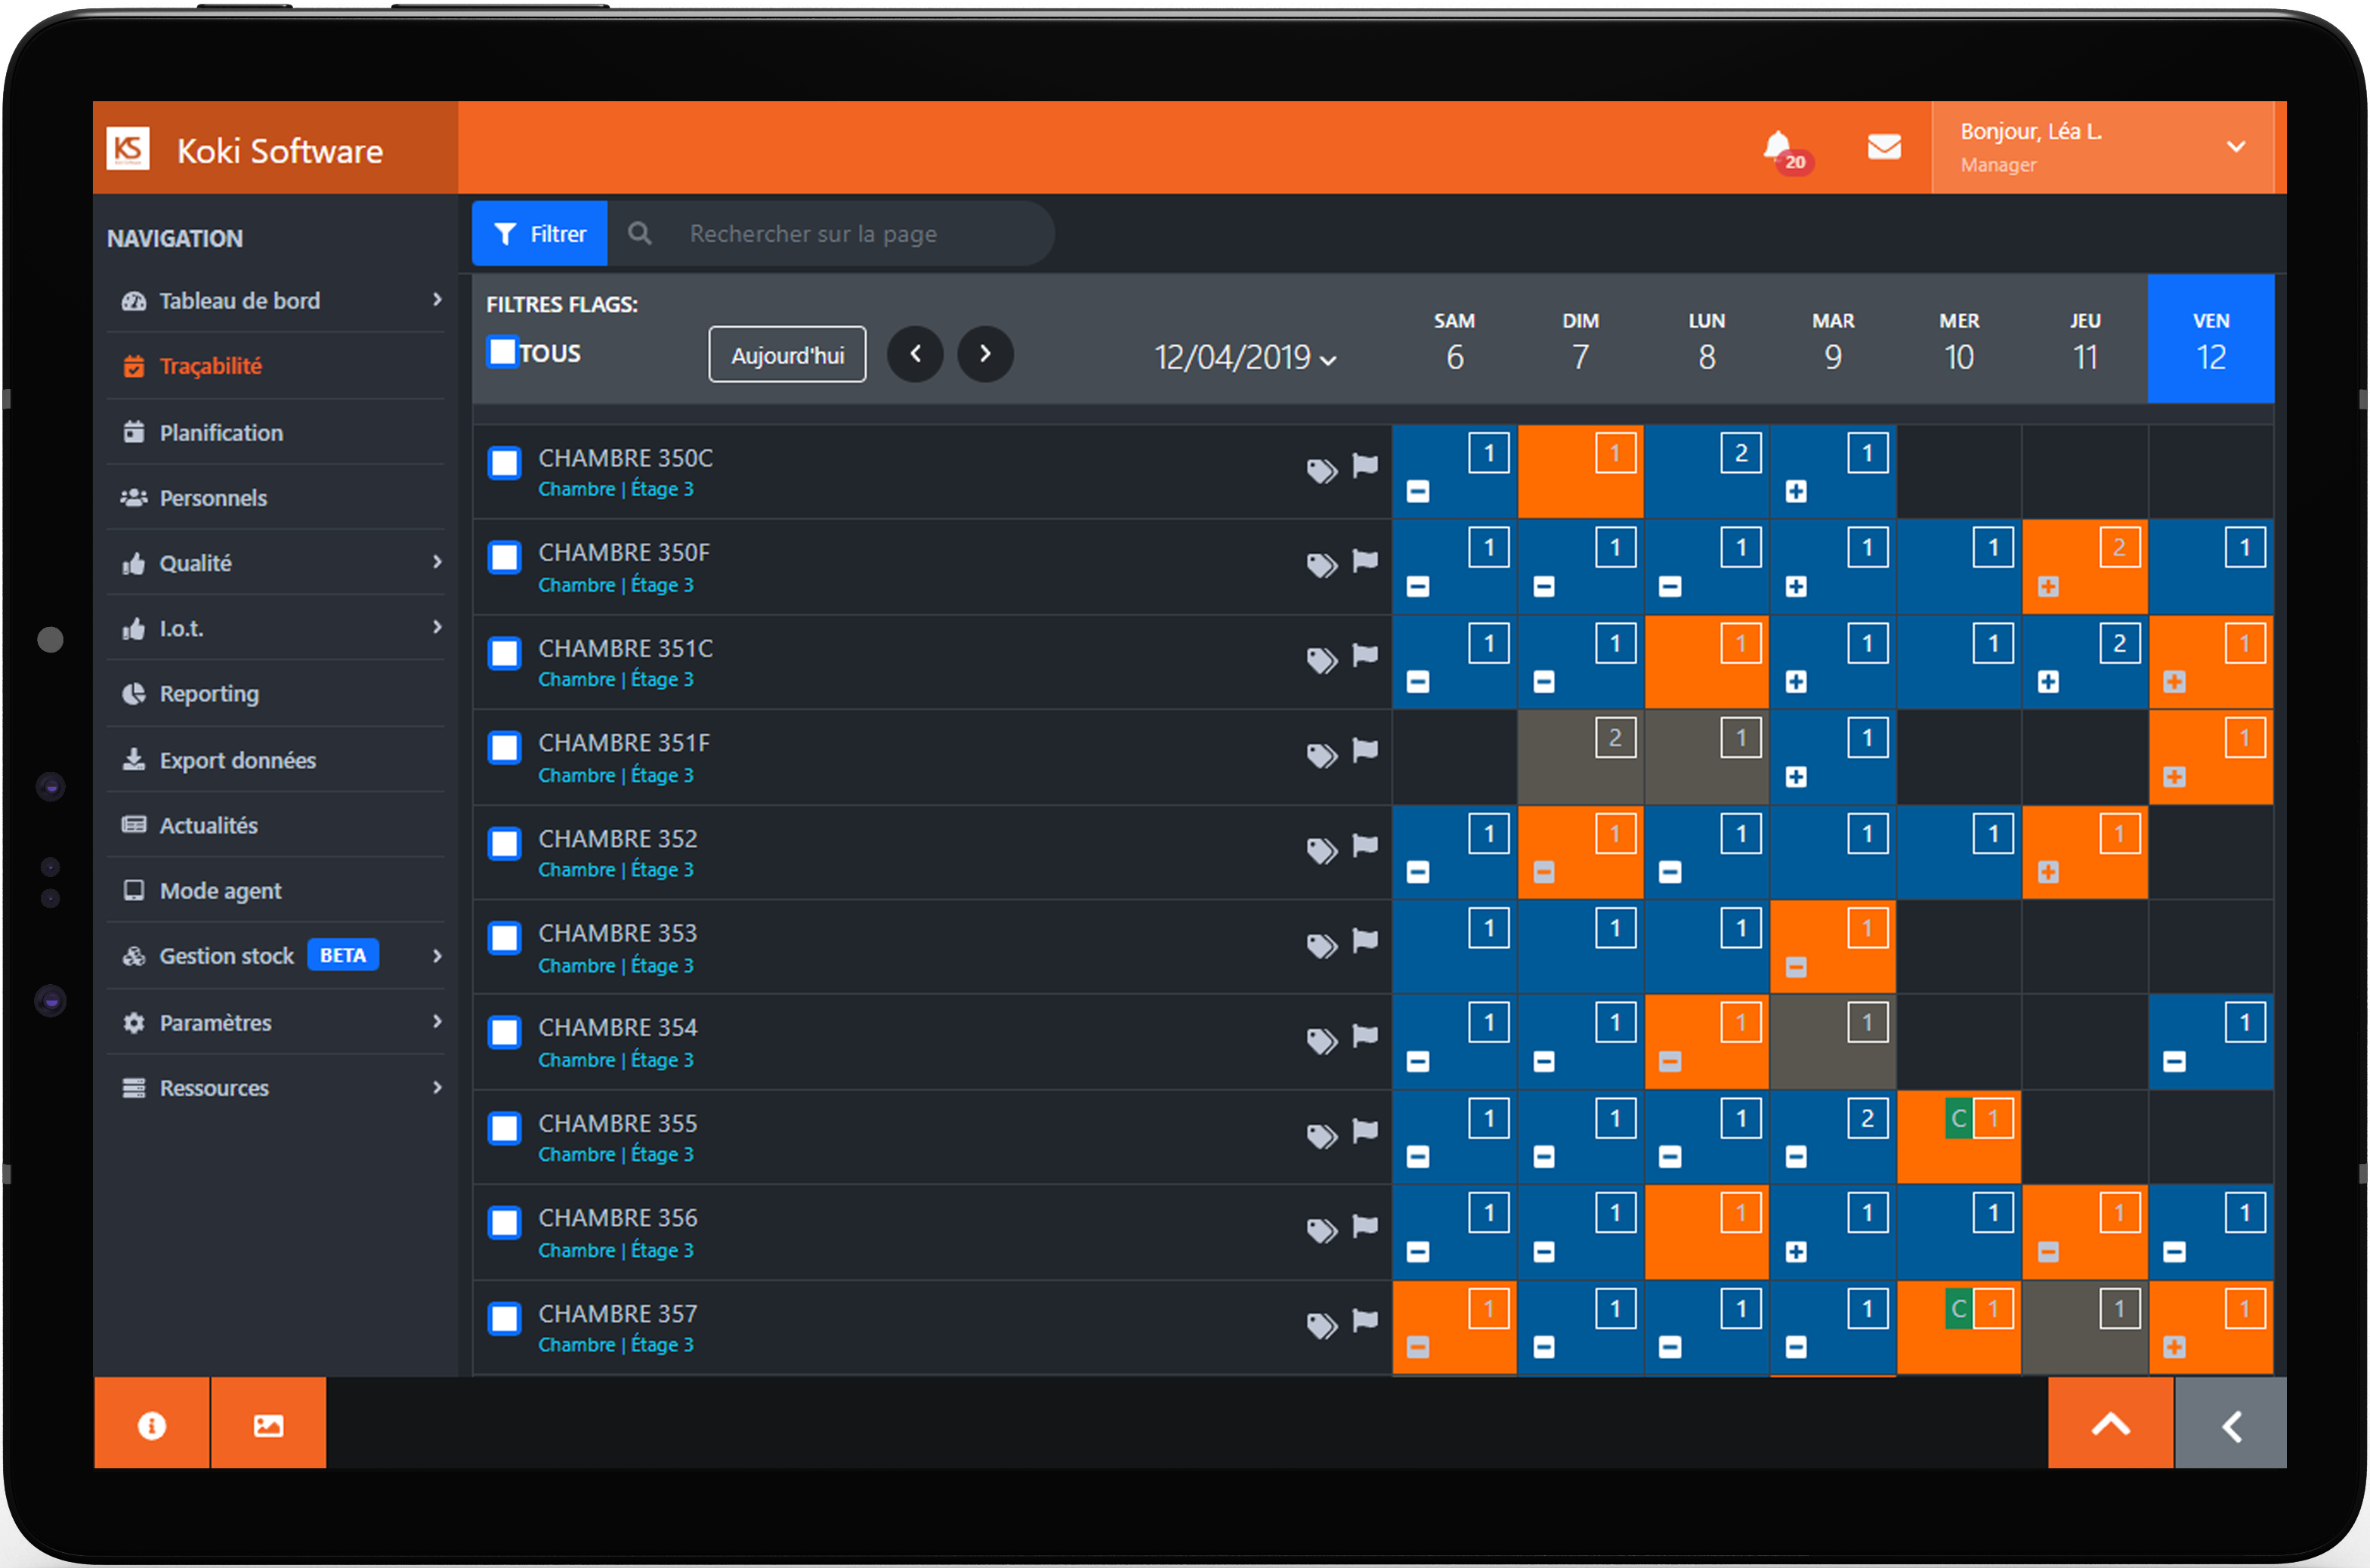Viewport: 2370px width, 1568px height.
Task: Click the Filtrer button
Action: [x=540, y=234]
